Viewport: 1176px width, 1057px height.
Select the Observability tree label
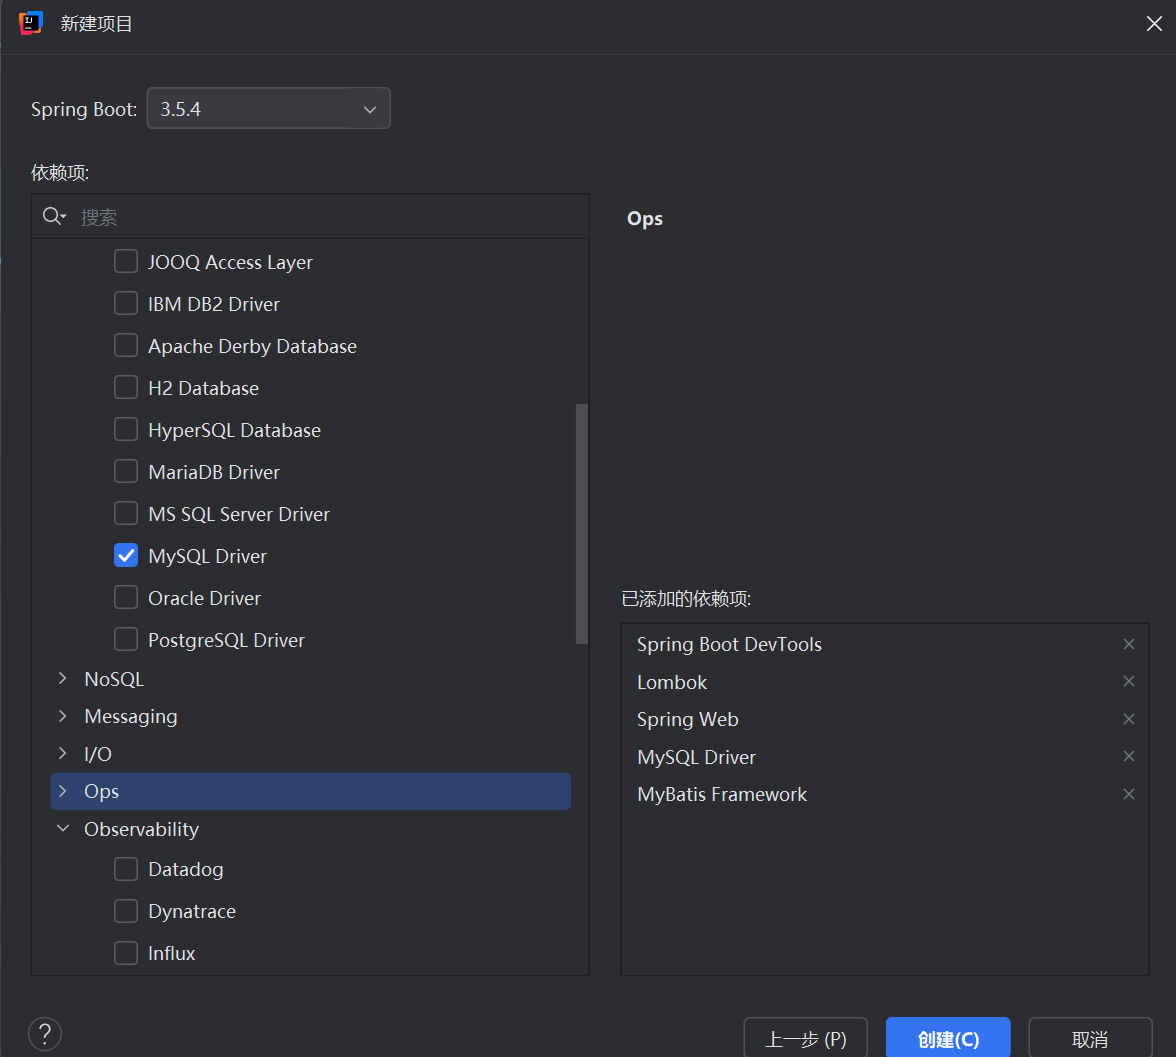(141, 829)
